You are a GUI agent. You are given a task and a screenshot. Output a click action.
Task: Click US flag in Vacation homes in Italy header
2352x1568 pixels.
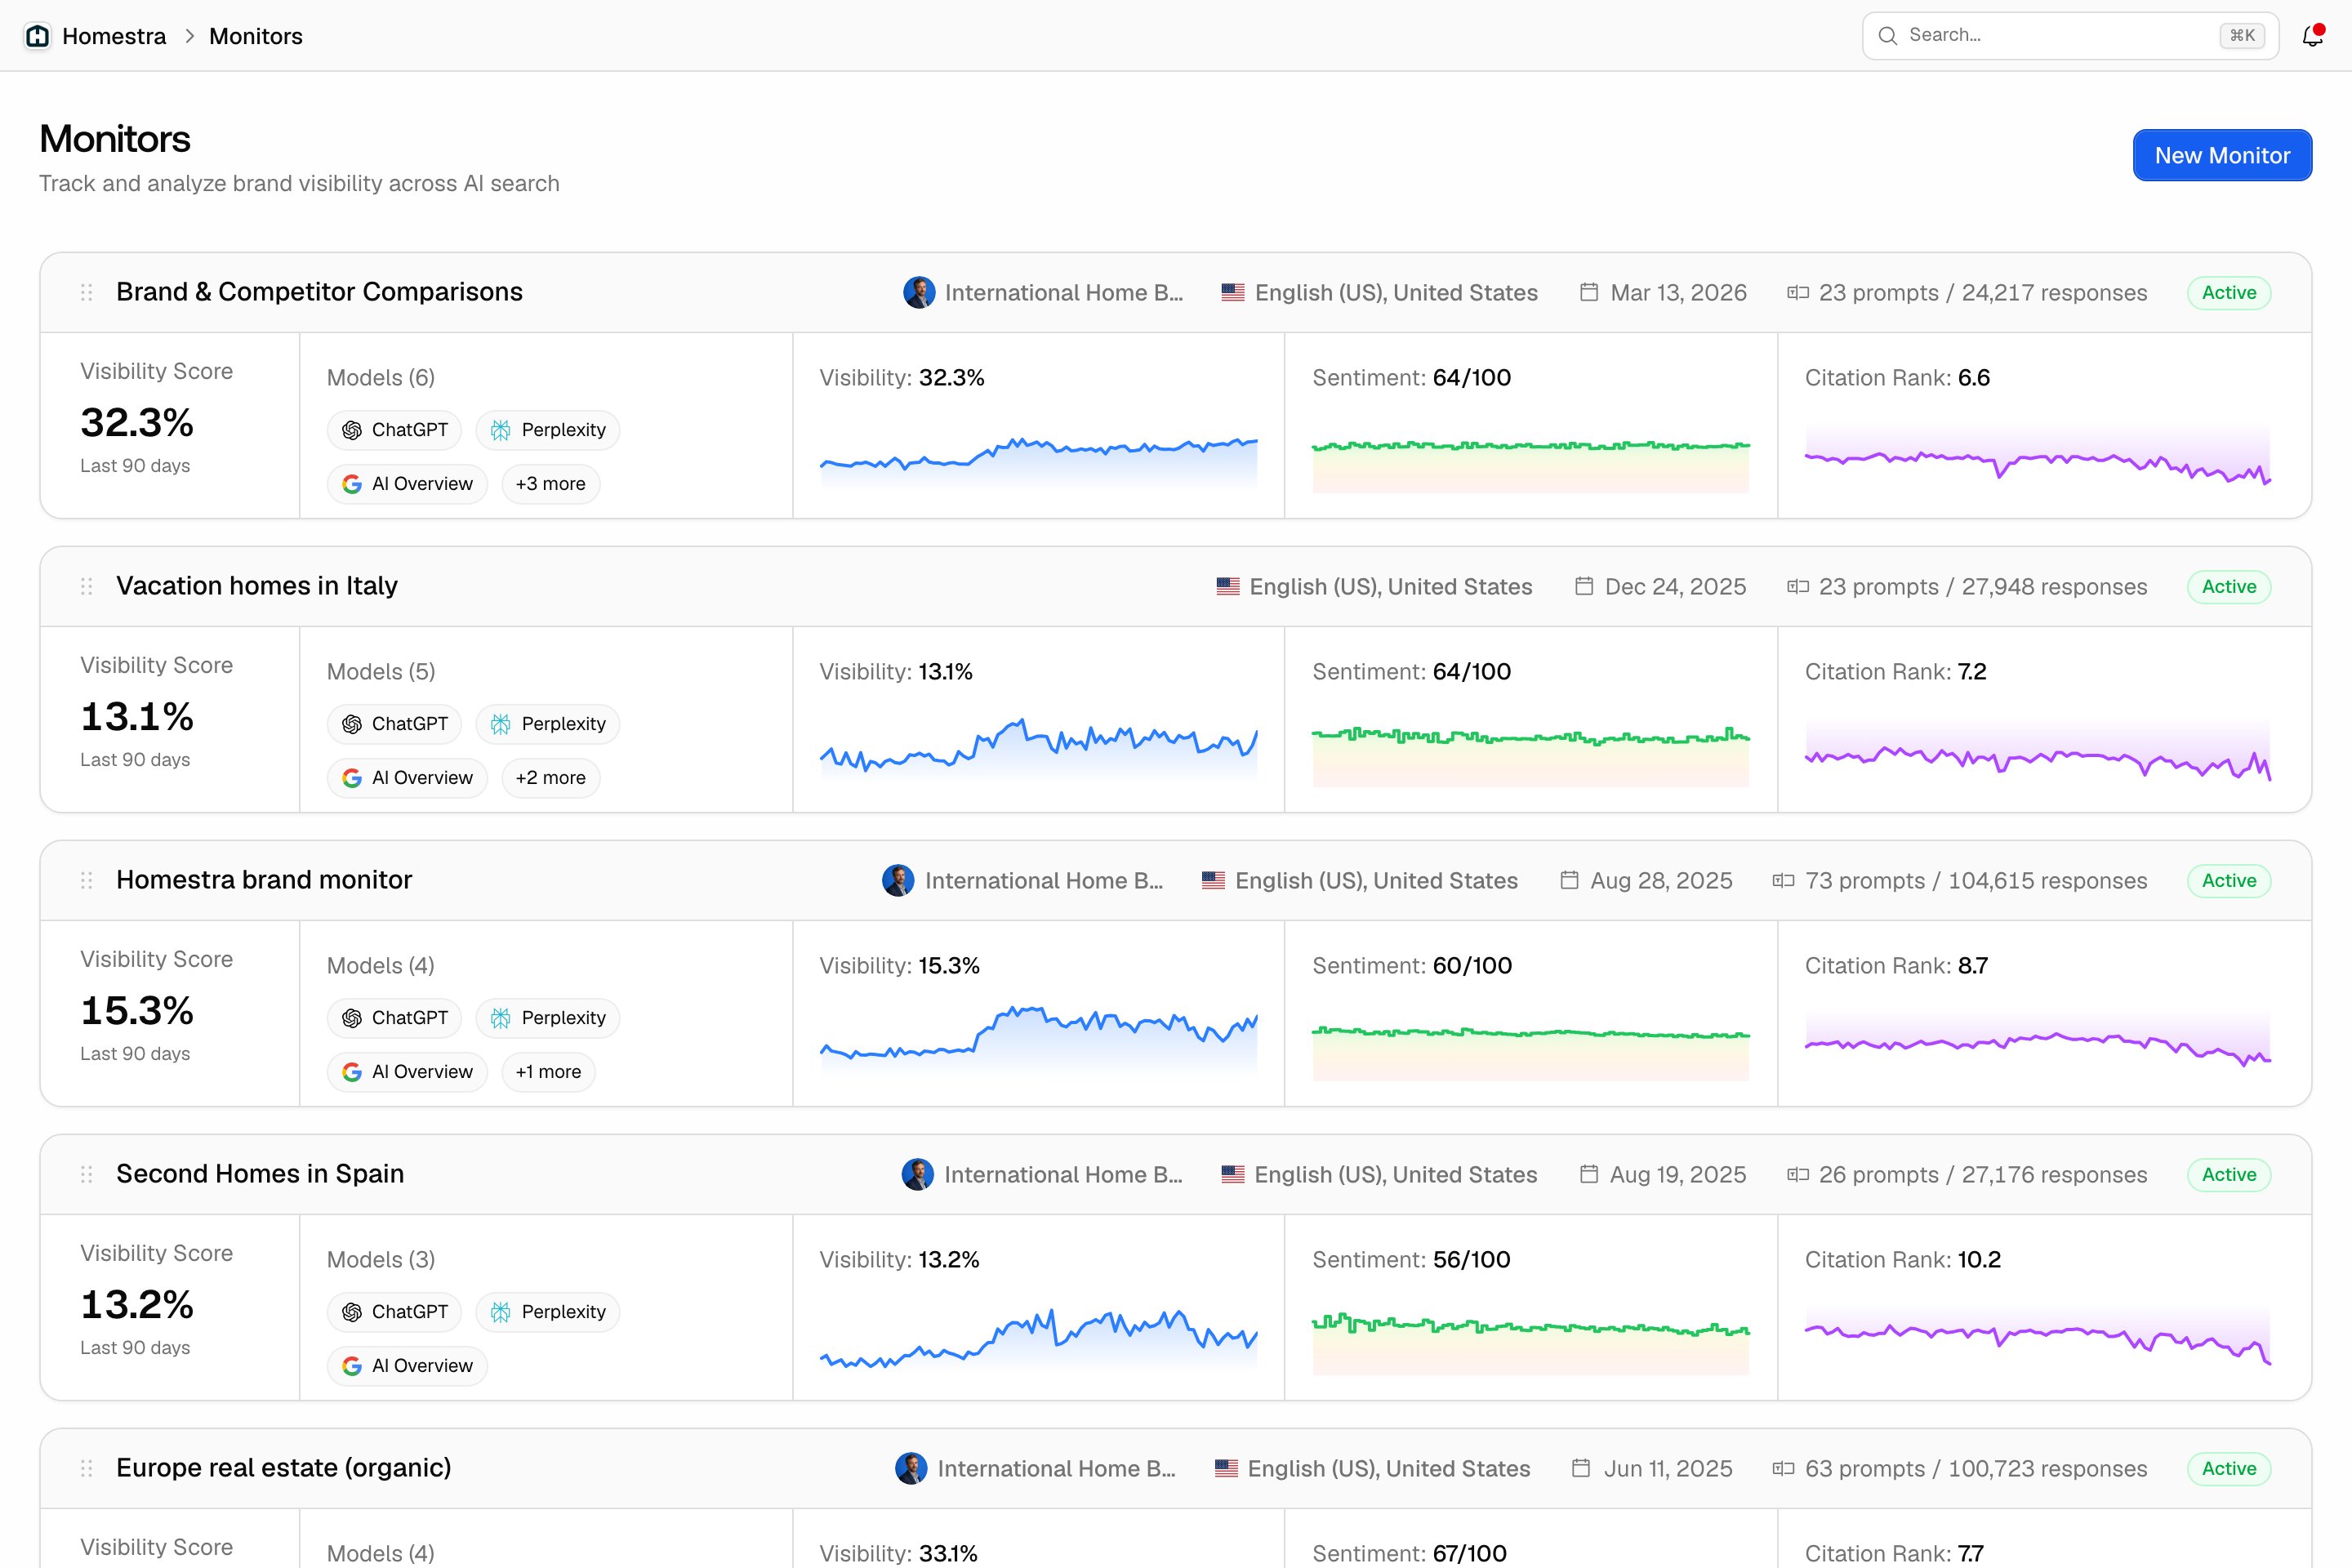(x=1228, y=586)
